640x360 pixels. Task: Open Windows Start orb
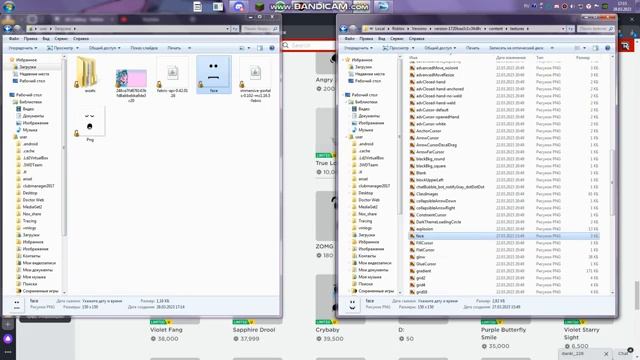8,7
